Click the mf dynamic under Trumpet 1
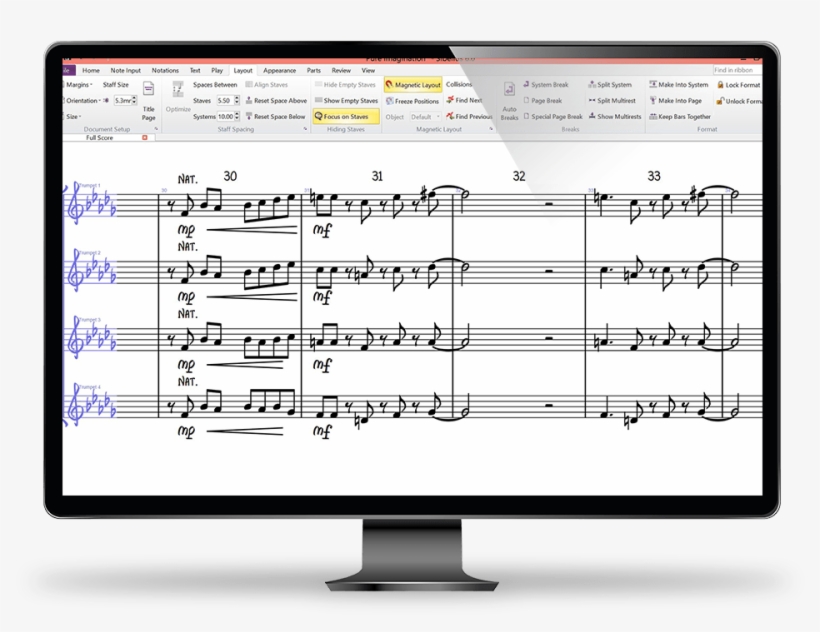Viewport: 820px width, 632px height. coord(322,229)
